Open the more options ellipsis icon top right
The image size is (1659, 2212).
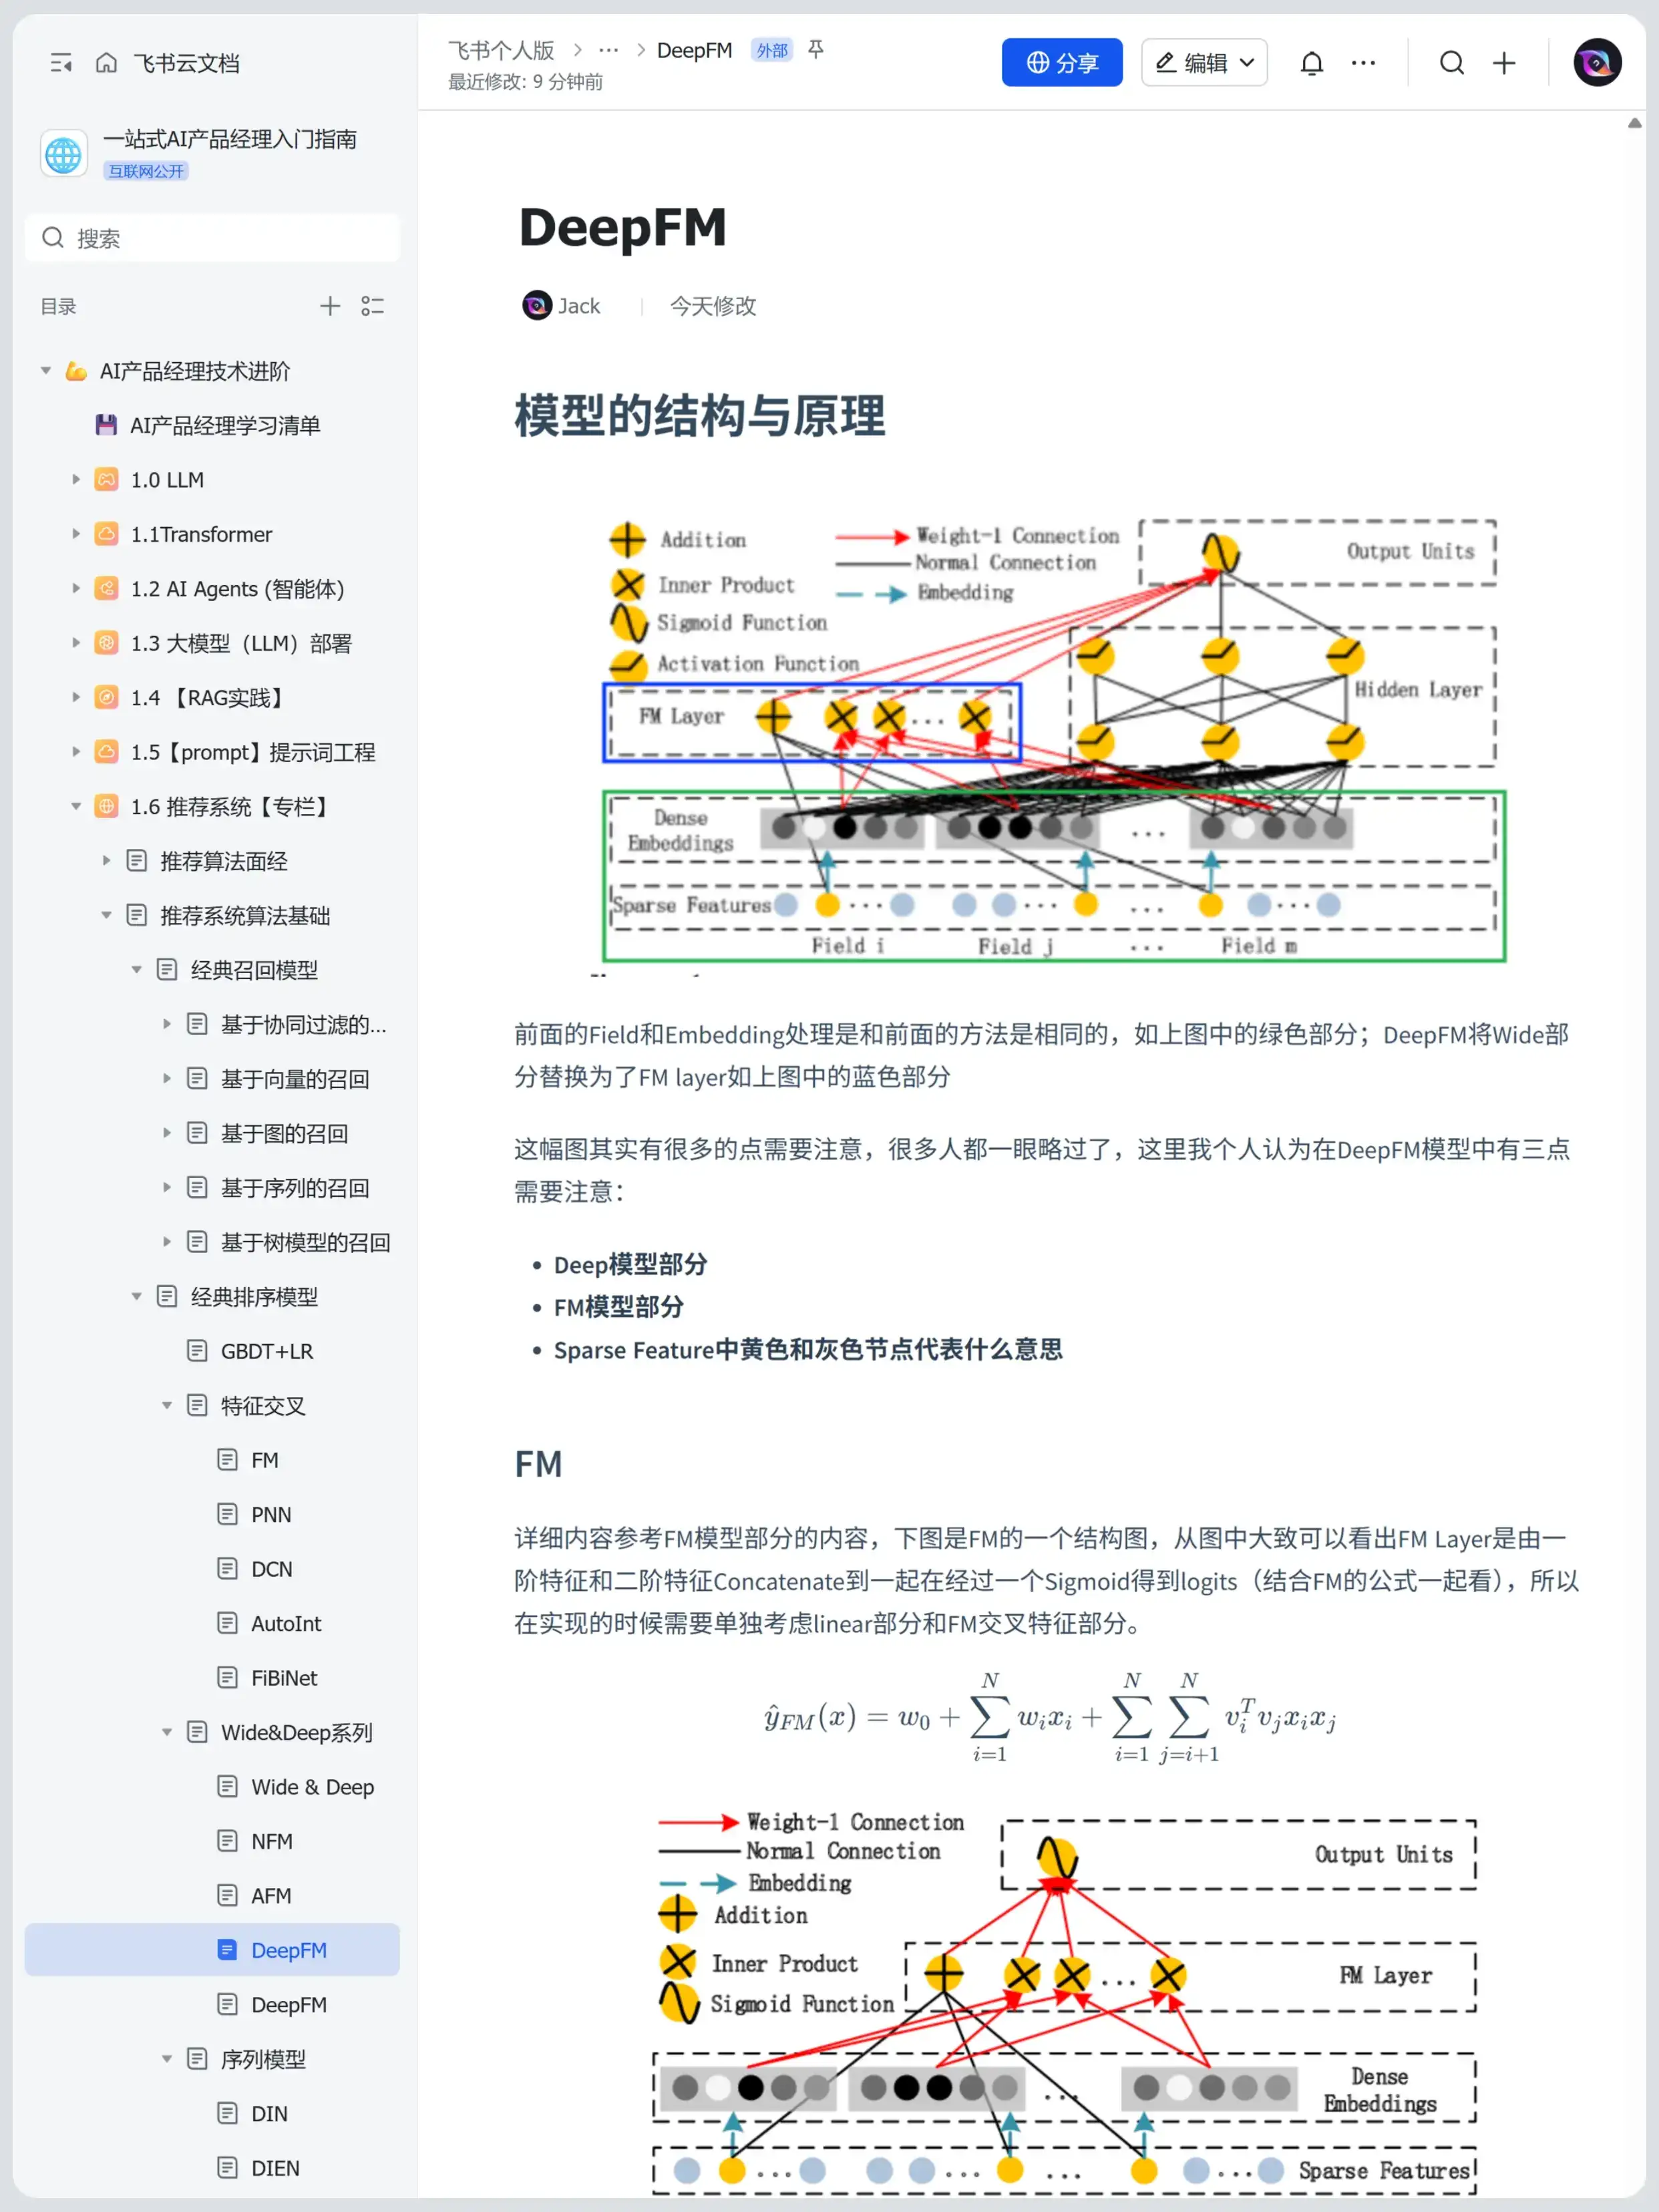[1363, 62]
